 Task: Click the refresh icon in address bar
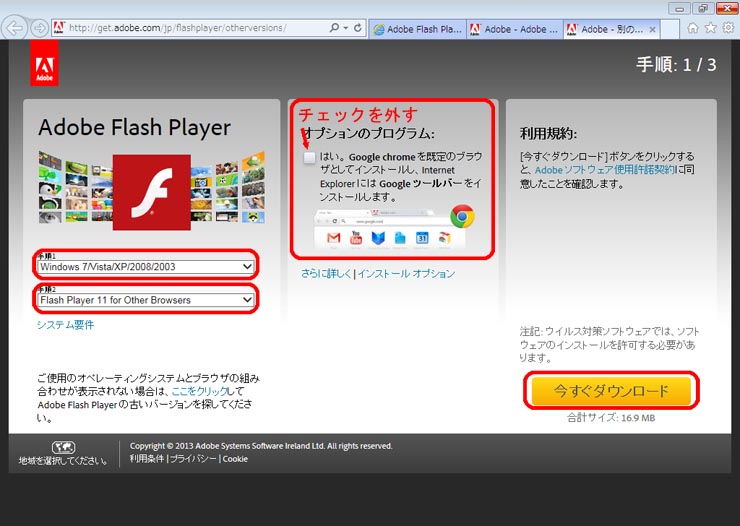[358, 28]
